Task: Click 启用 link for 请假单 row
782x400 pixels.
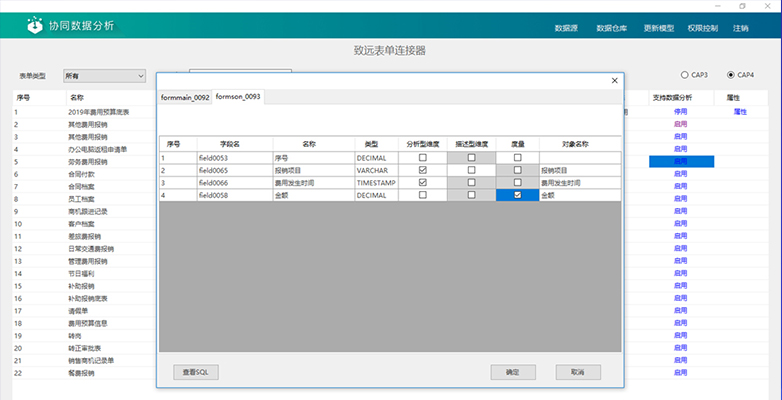Action: coord(681,310)
